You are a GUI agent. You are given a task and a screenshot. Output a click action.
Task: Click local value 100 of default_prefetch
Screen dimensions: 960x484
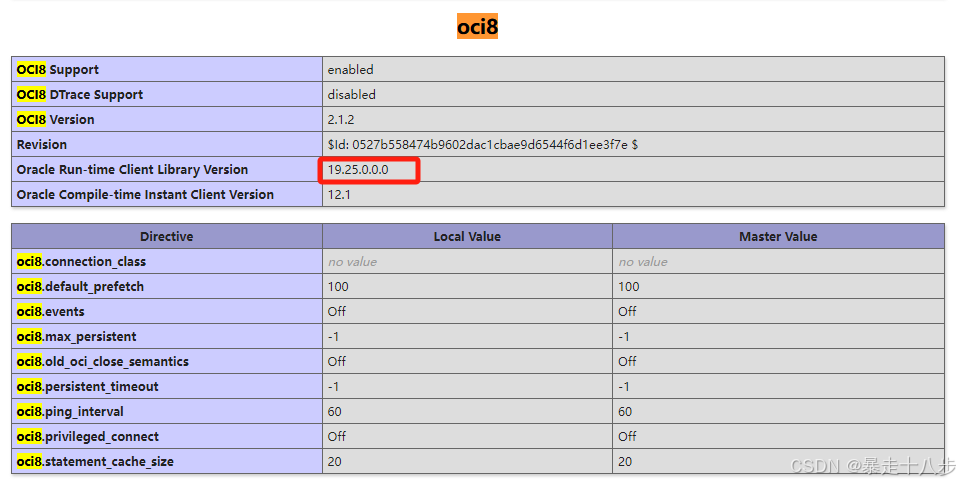click(338, 287)
